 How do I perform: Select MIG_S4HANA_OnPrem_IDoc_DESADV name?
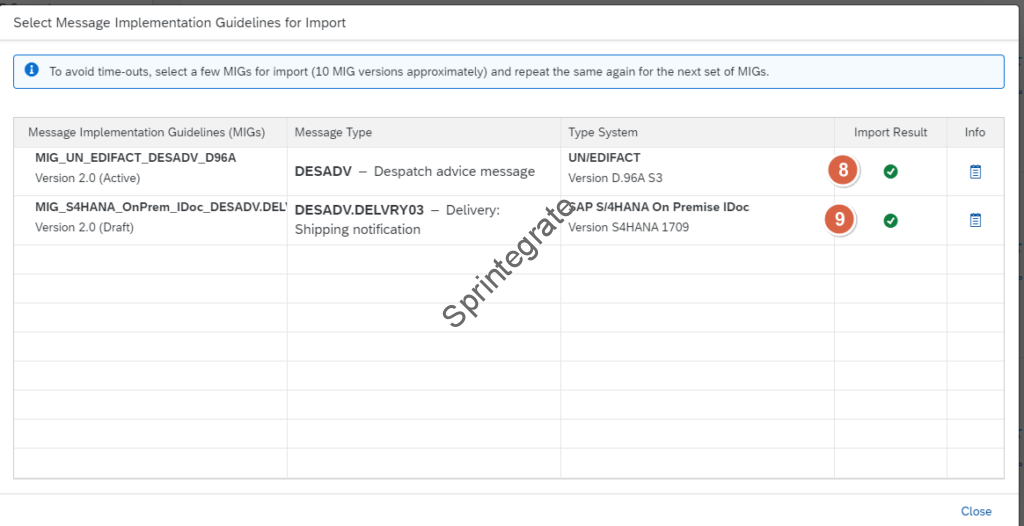160,207
